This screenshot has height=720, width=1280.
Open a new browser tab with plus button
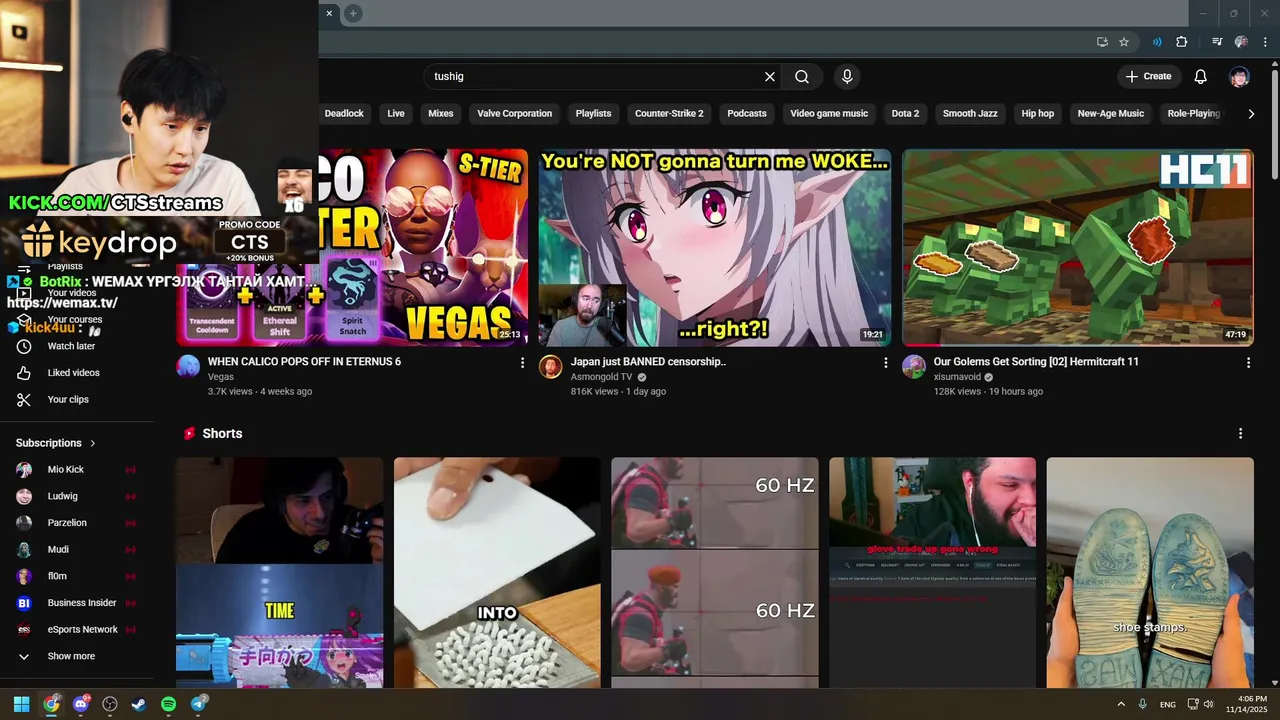coord(353,13)
